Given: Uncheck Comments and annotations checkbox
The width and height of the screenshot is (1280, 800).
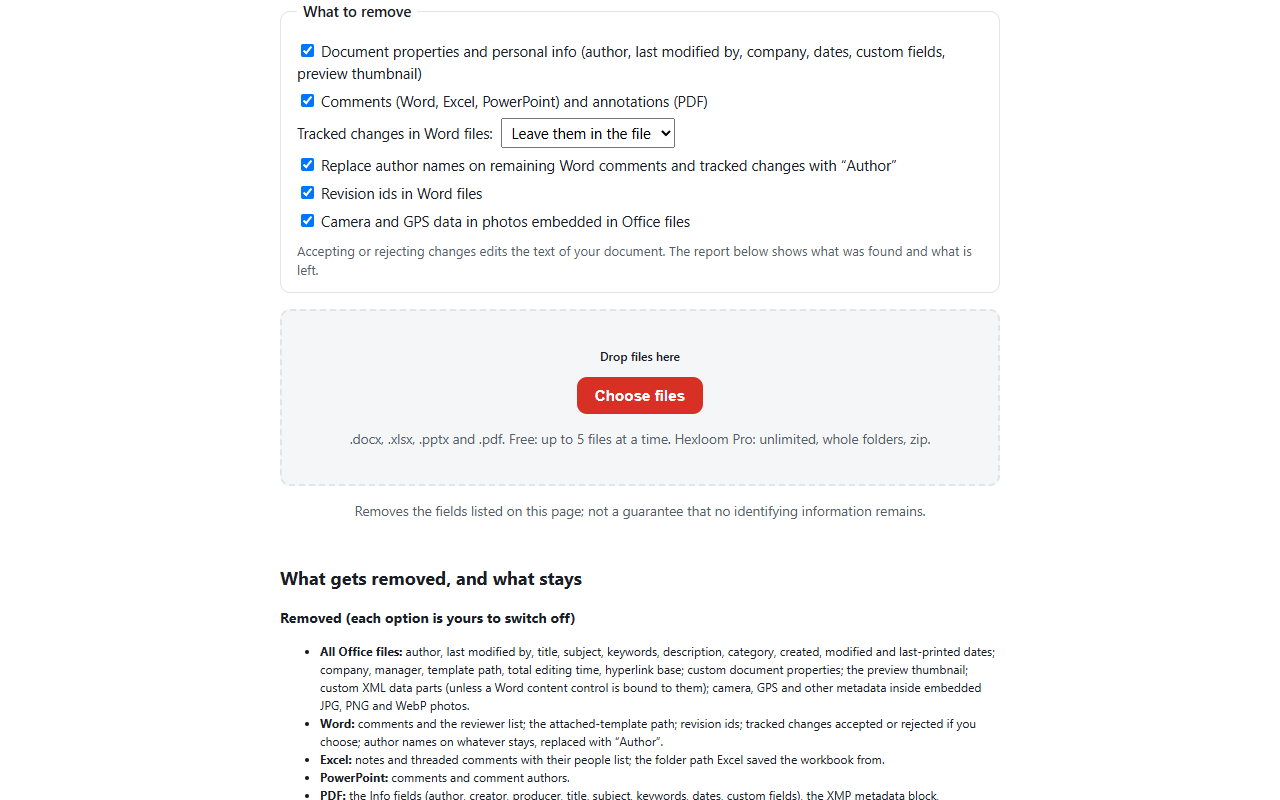Looking at the screenshot, I should click(x=307, y=101).
